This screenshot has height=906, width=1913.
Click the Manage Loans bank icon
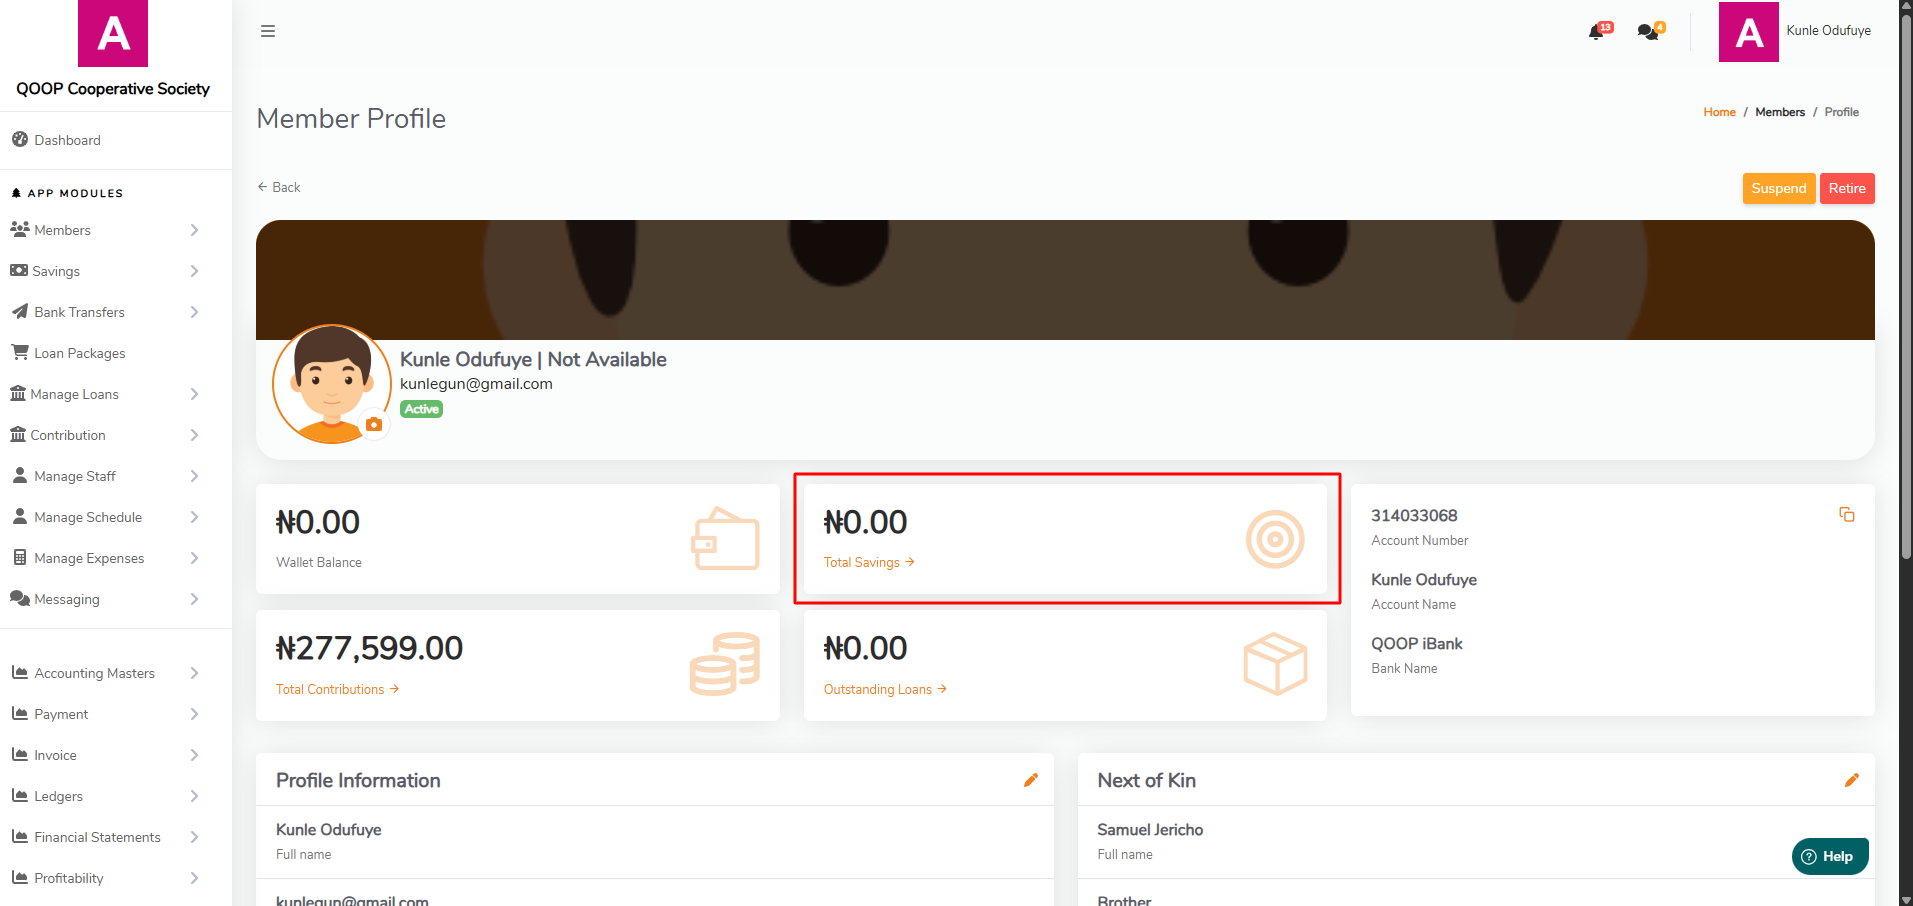(18, 393)
